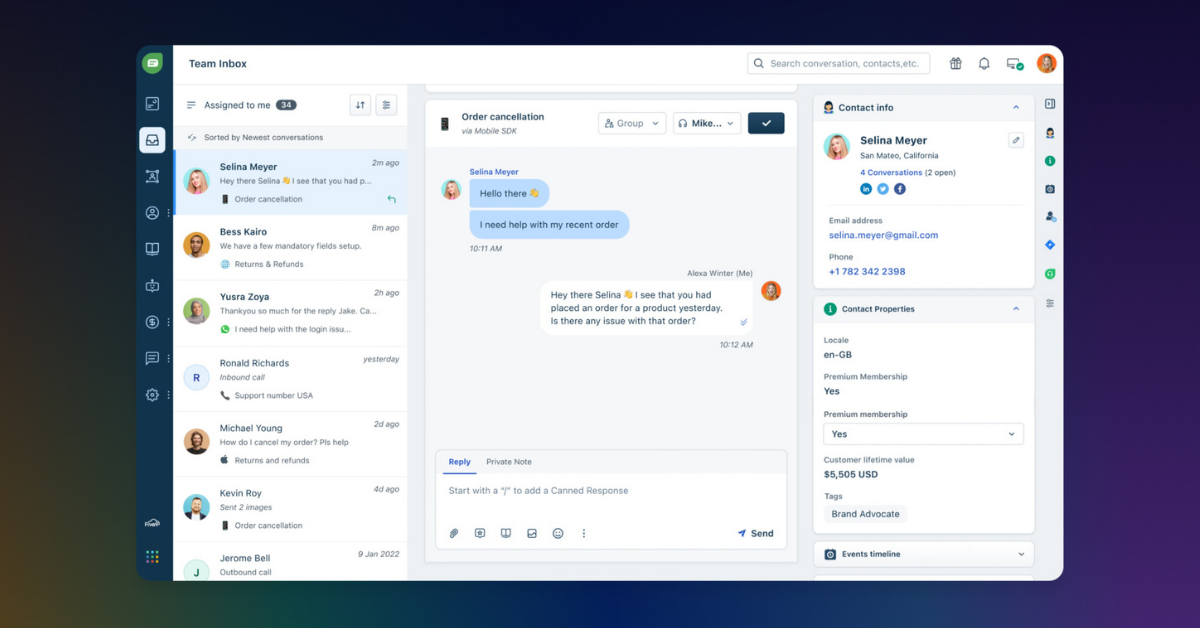Click the gift icon in top bar

pyautogui.click(x=955, y=64)
